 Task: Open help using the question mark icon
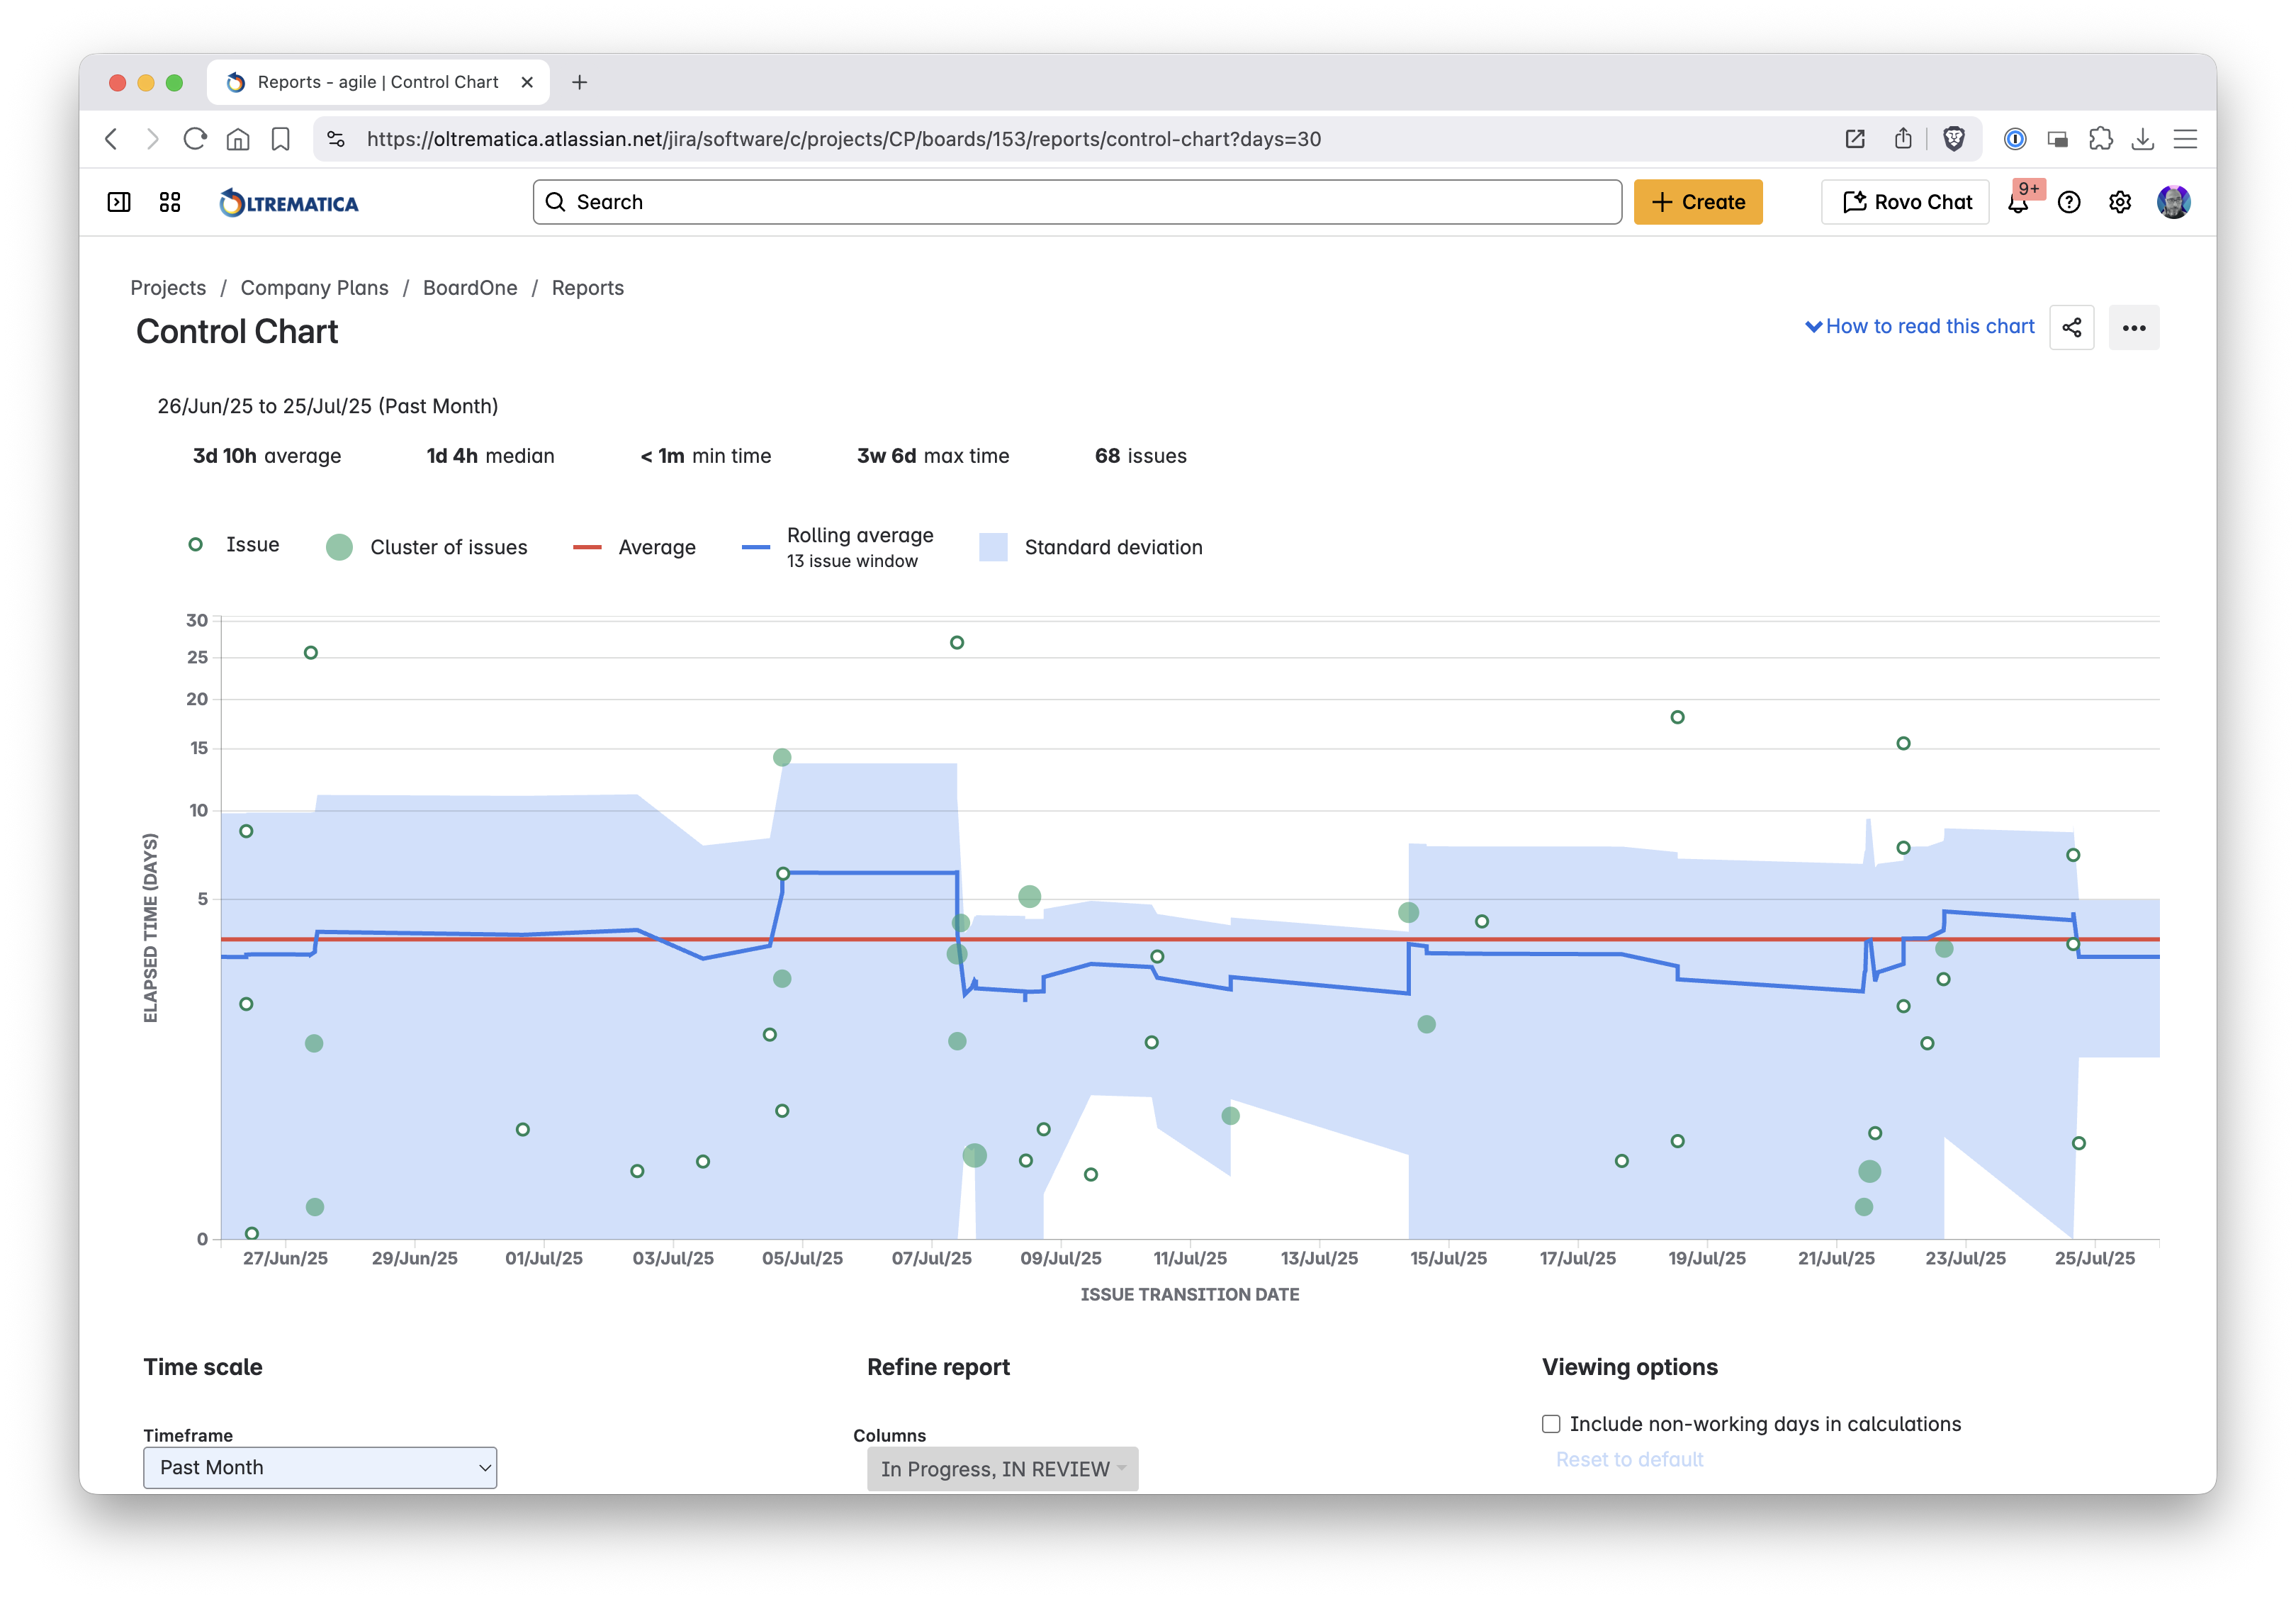2070,202
